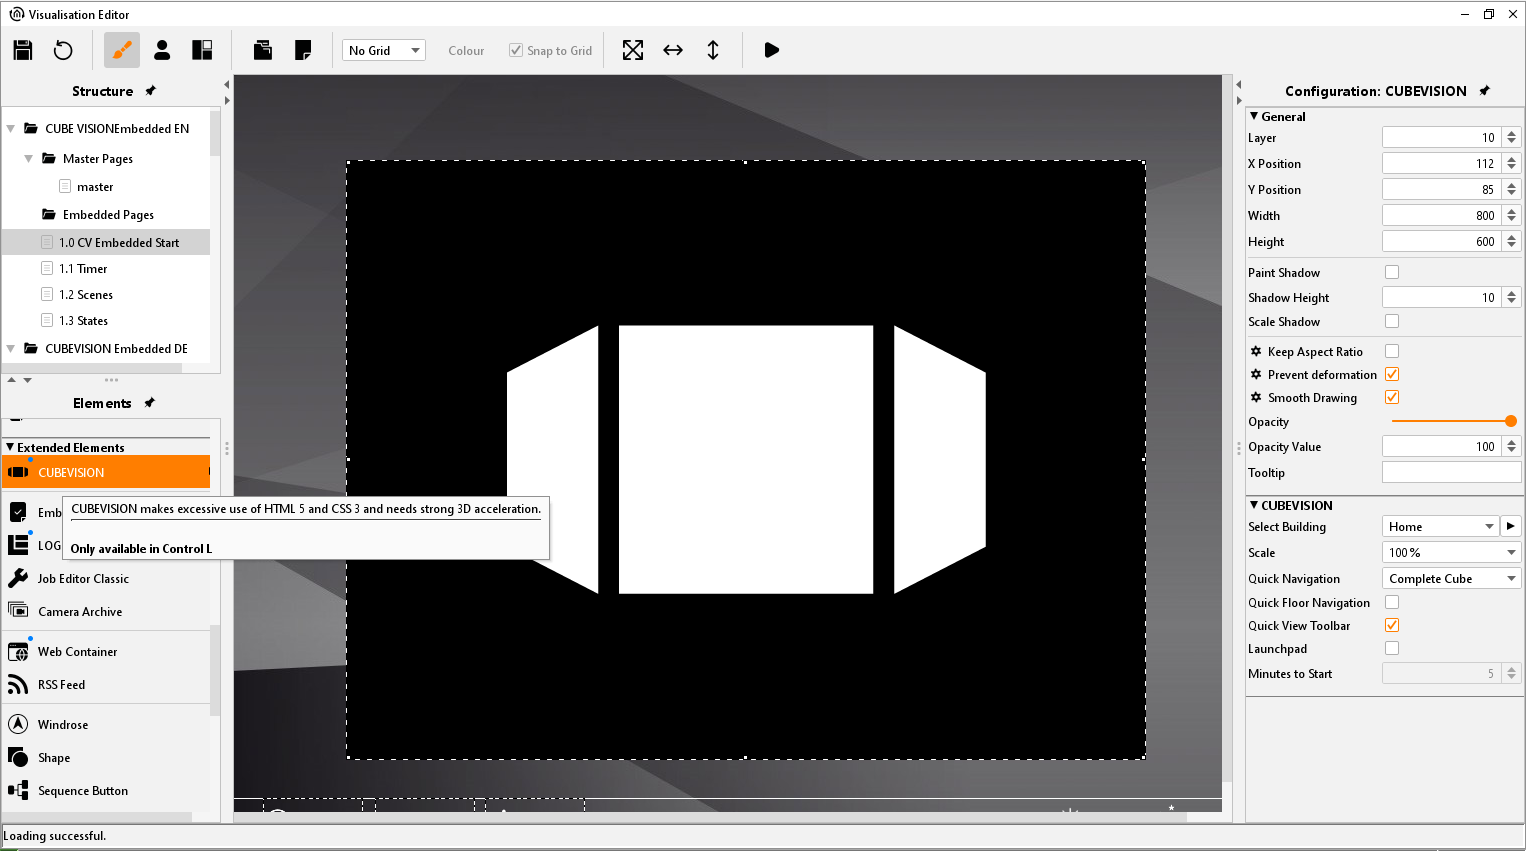
Task: Click the horizontal stretch arrow icon
Action: [673, 50]
